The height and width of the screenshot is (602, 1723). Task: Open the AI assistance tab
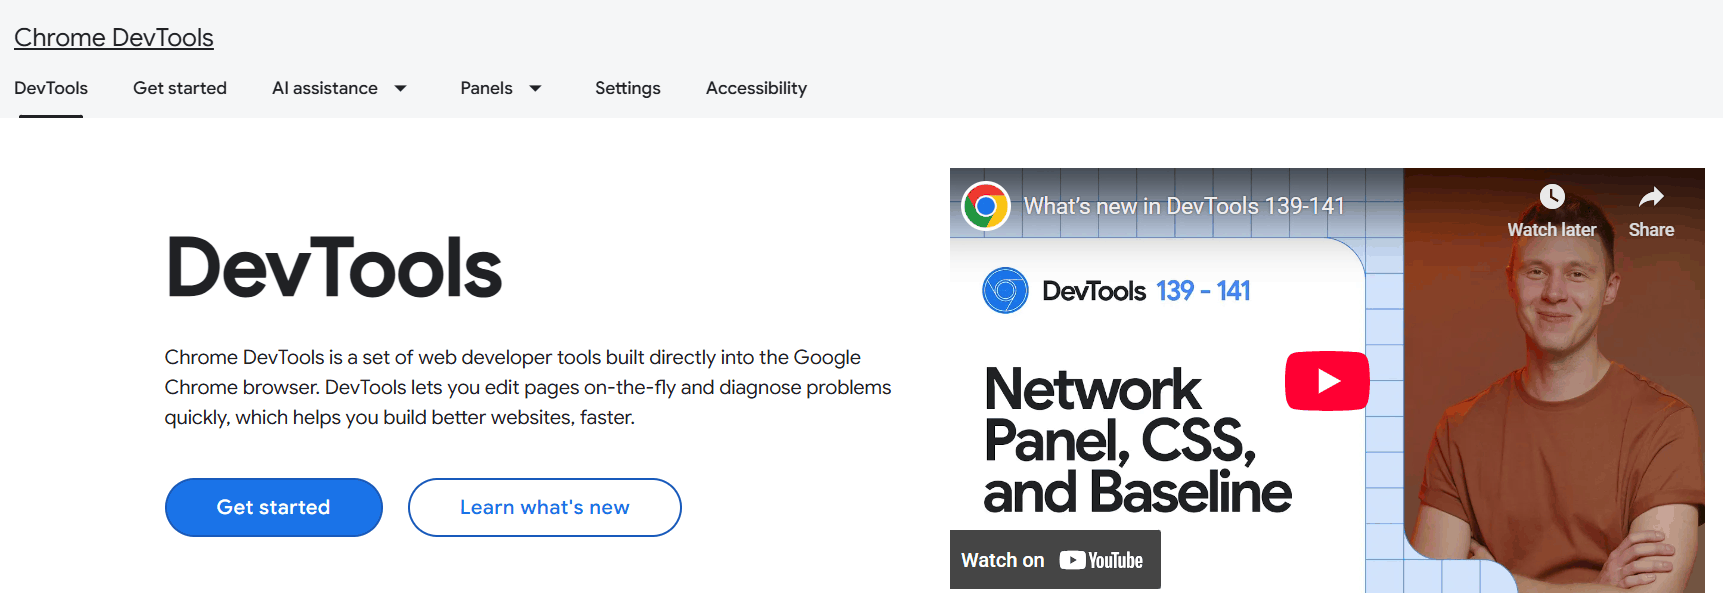(x=325, y=88)
